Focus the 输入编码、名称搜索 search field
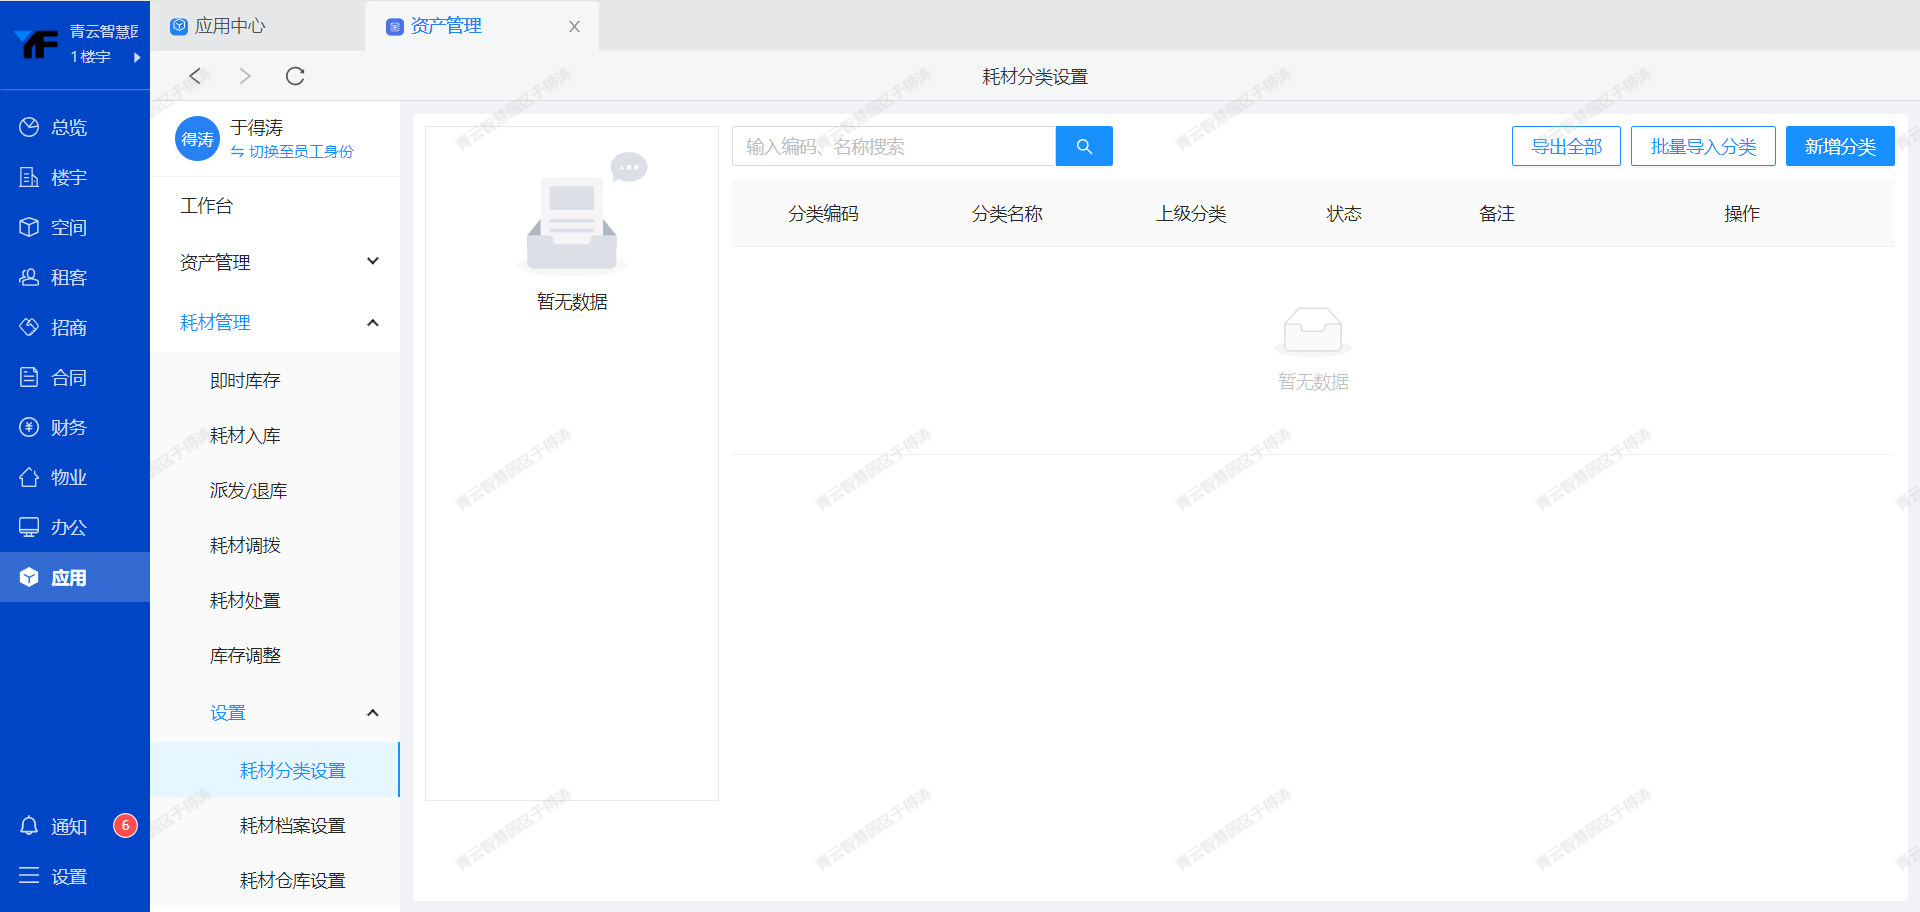Viewport: 1920px width, 912px height. (893, 146)
